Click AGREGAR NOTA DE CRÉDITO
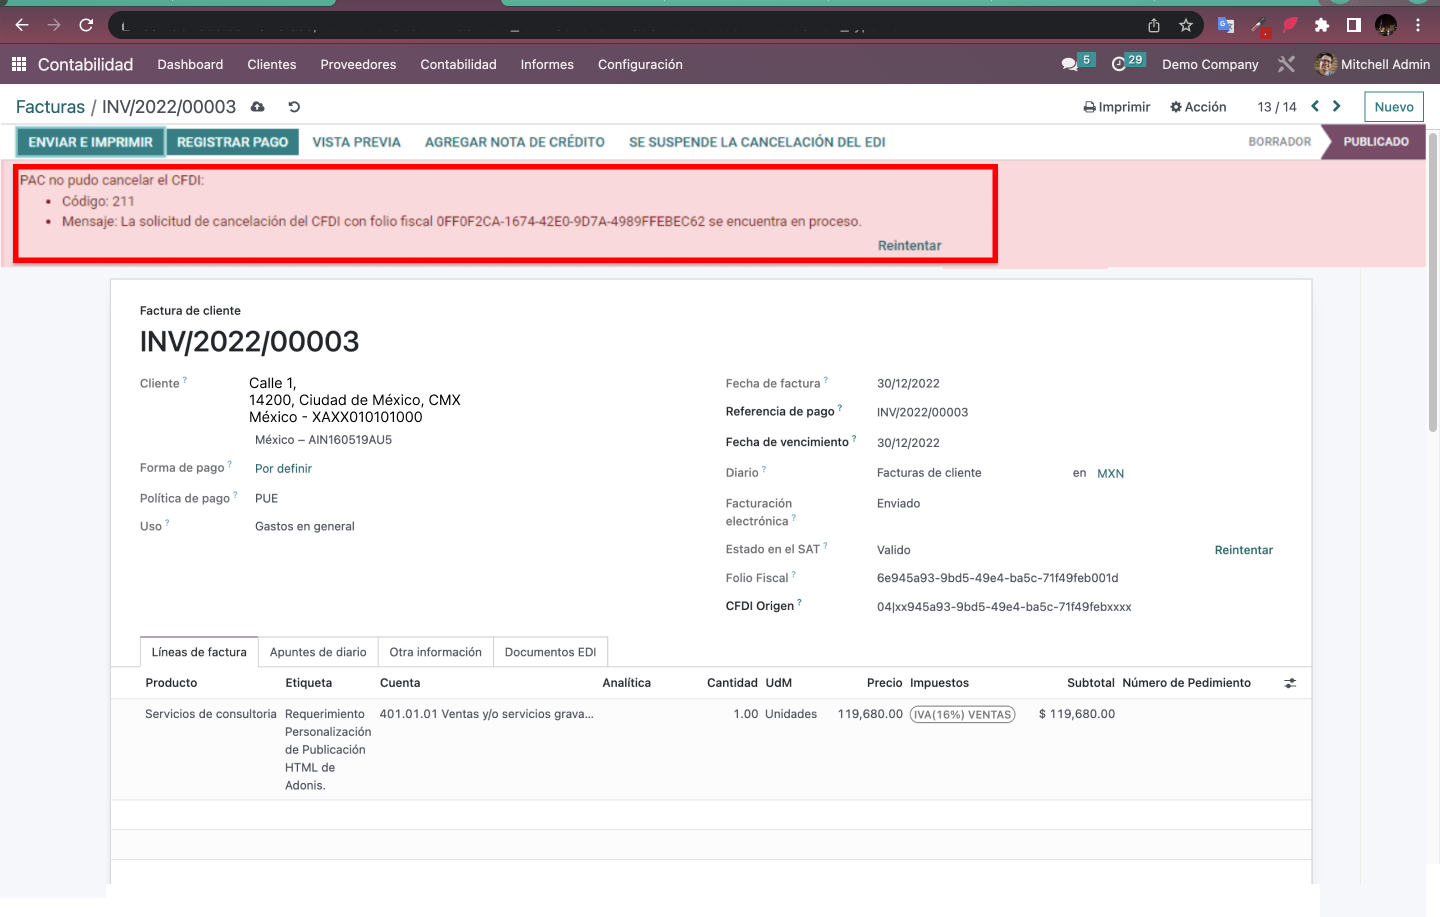1440x917 pixels. click(x=515, y=142)
